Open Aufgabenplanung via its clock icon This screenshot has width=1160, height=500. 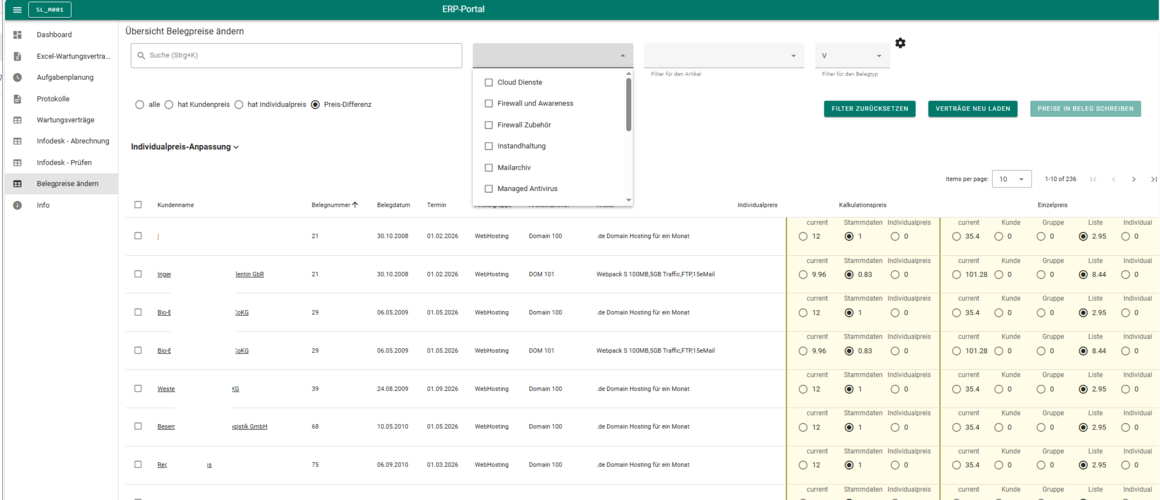(x=17, y=77)
